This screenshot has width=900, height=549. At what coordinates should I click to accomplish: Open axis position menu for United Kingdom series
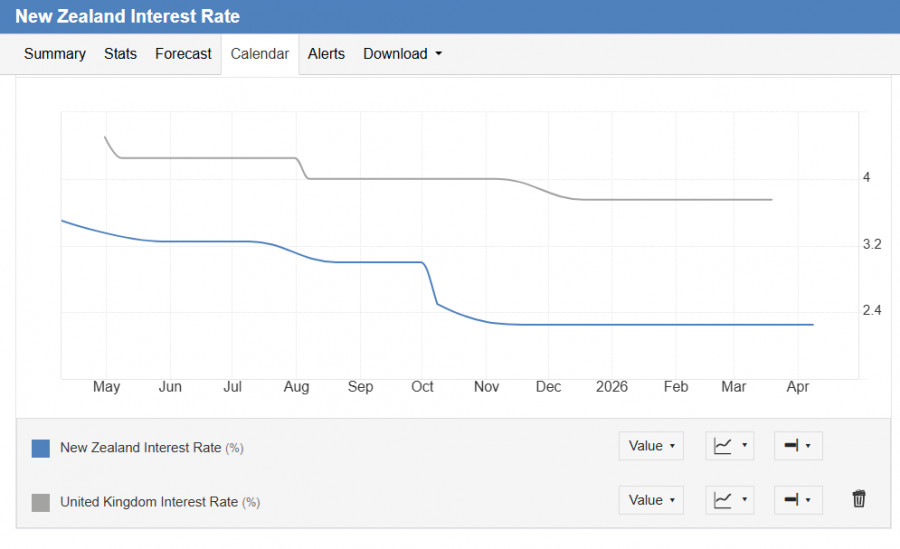[x=798, y=500]
